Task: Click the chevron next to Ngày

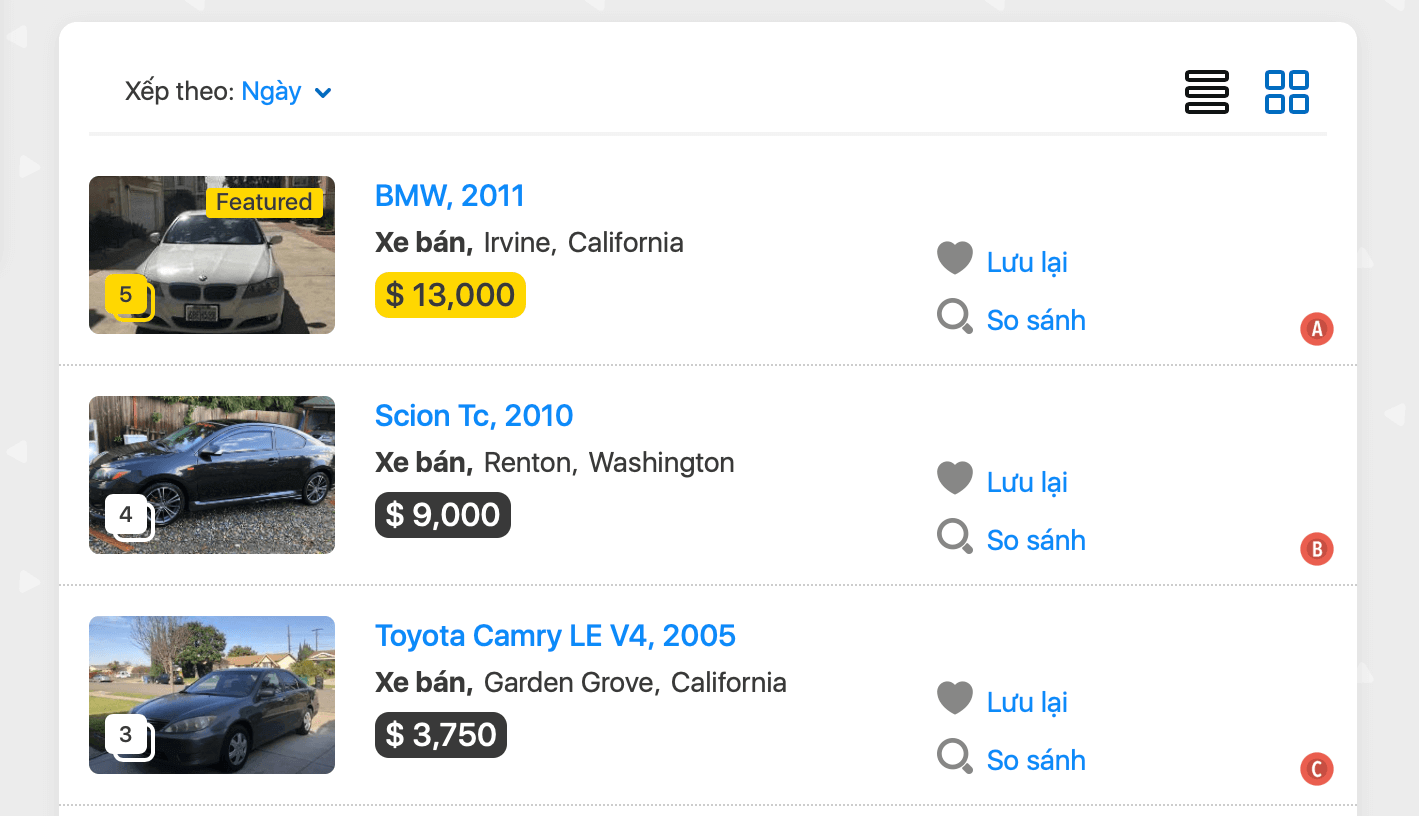Action: 323,93
